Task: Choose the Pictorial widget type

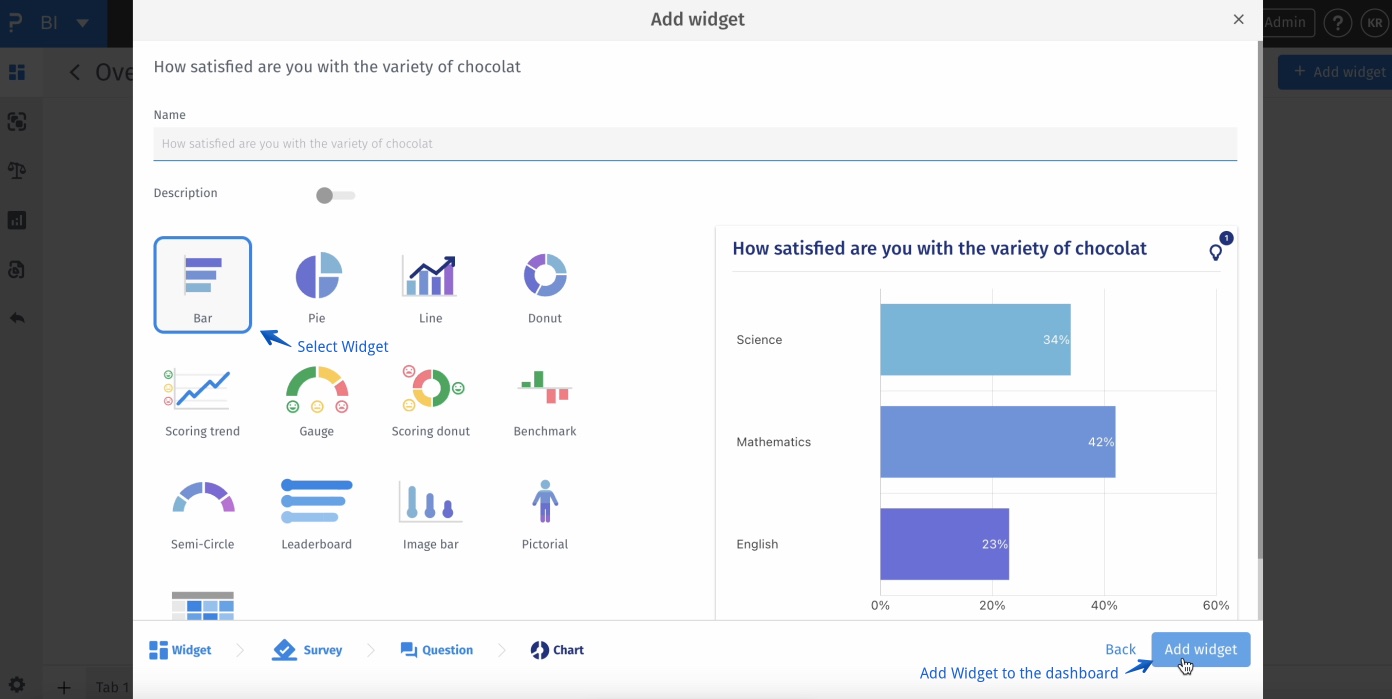Action: pos(544,511)
